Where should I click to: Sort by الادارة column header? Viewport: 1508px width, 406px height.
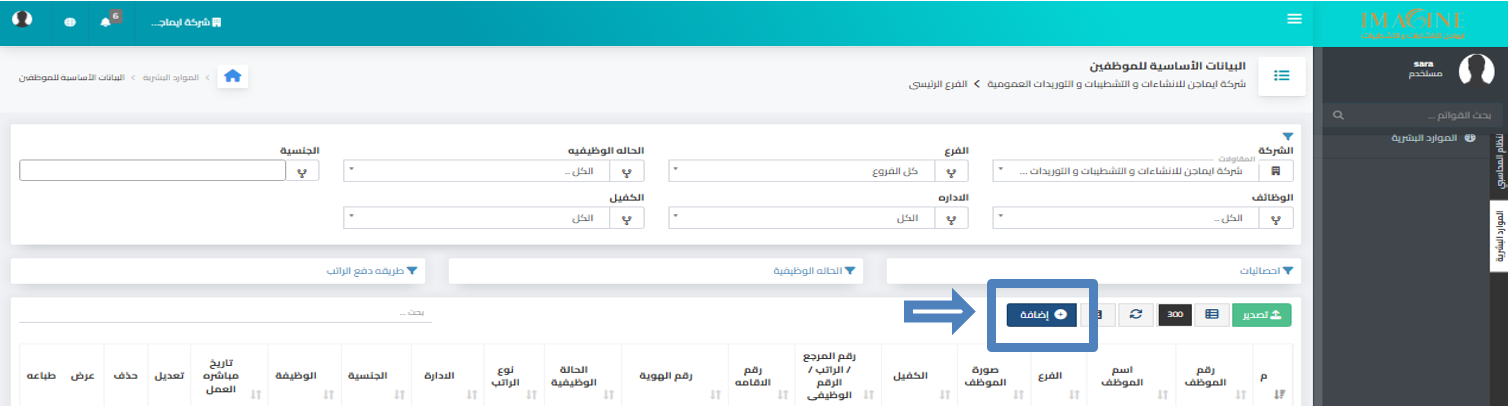coord(447,375)
